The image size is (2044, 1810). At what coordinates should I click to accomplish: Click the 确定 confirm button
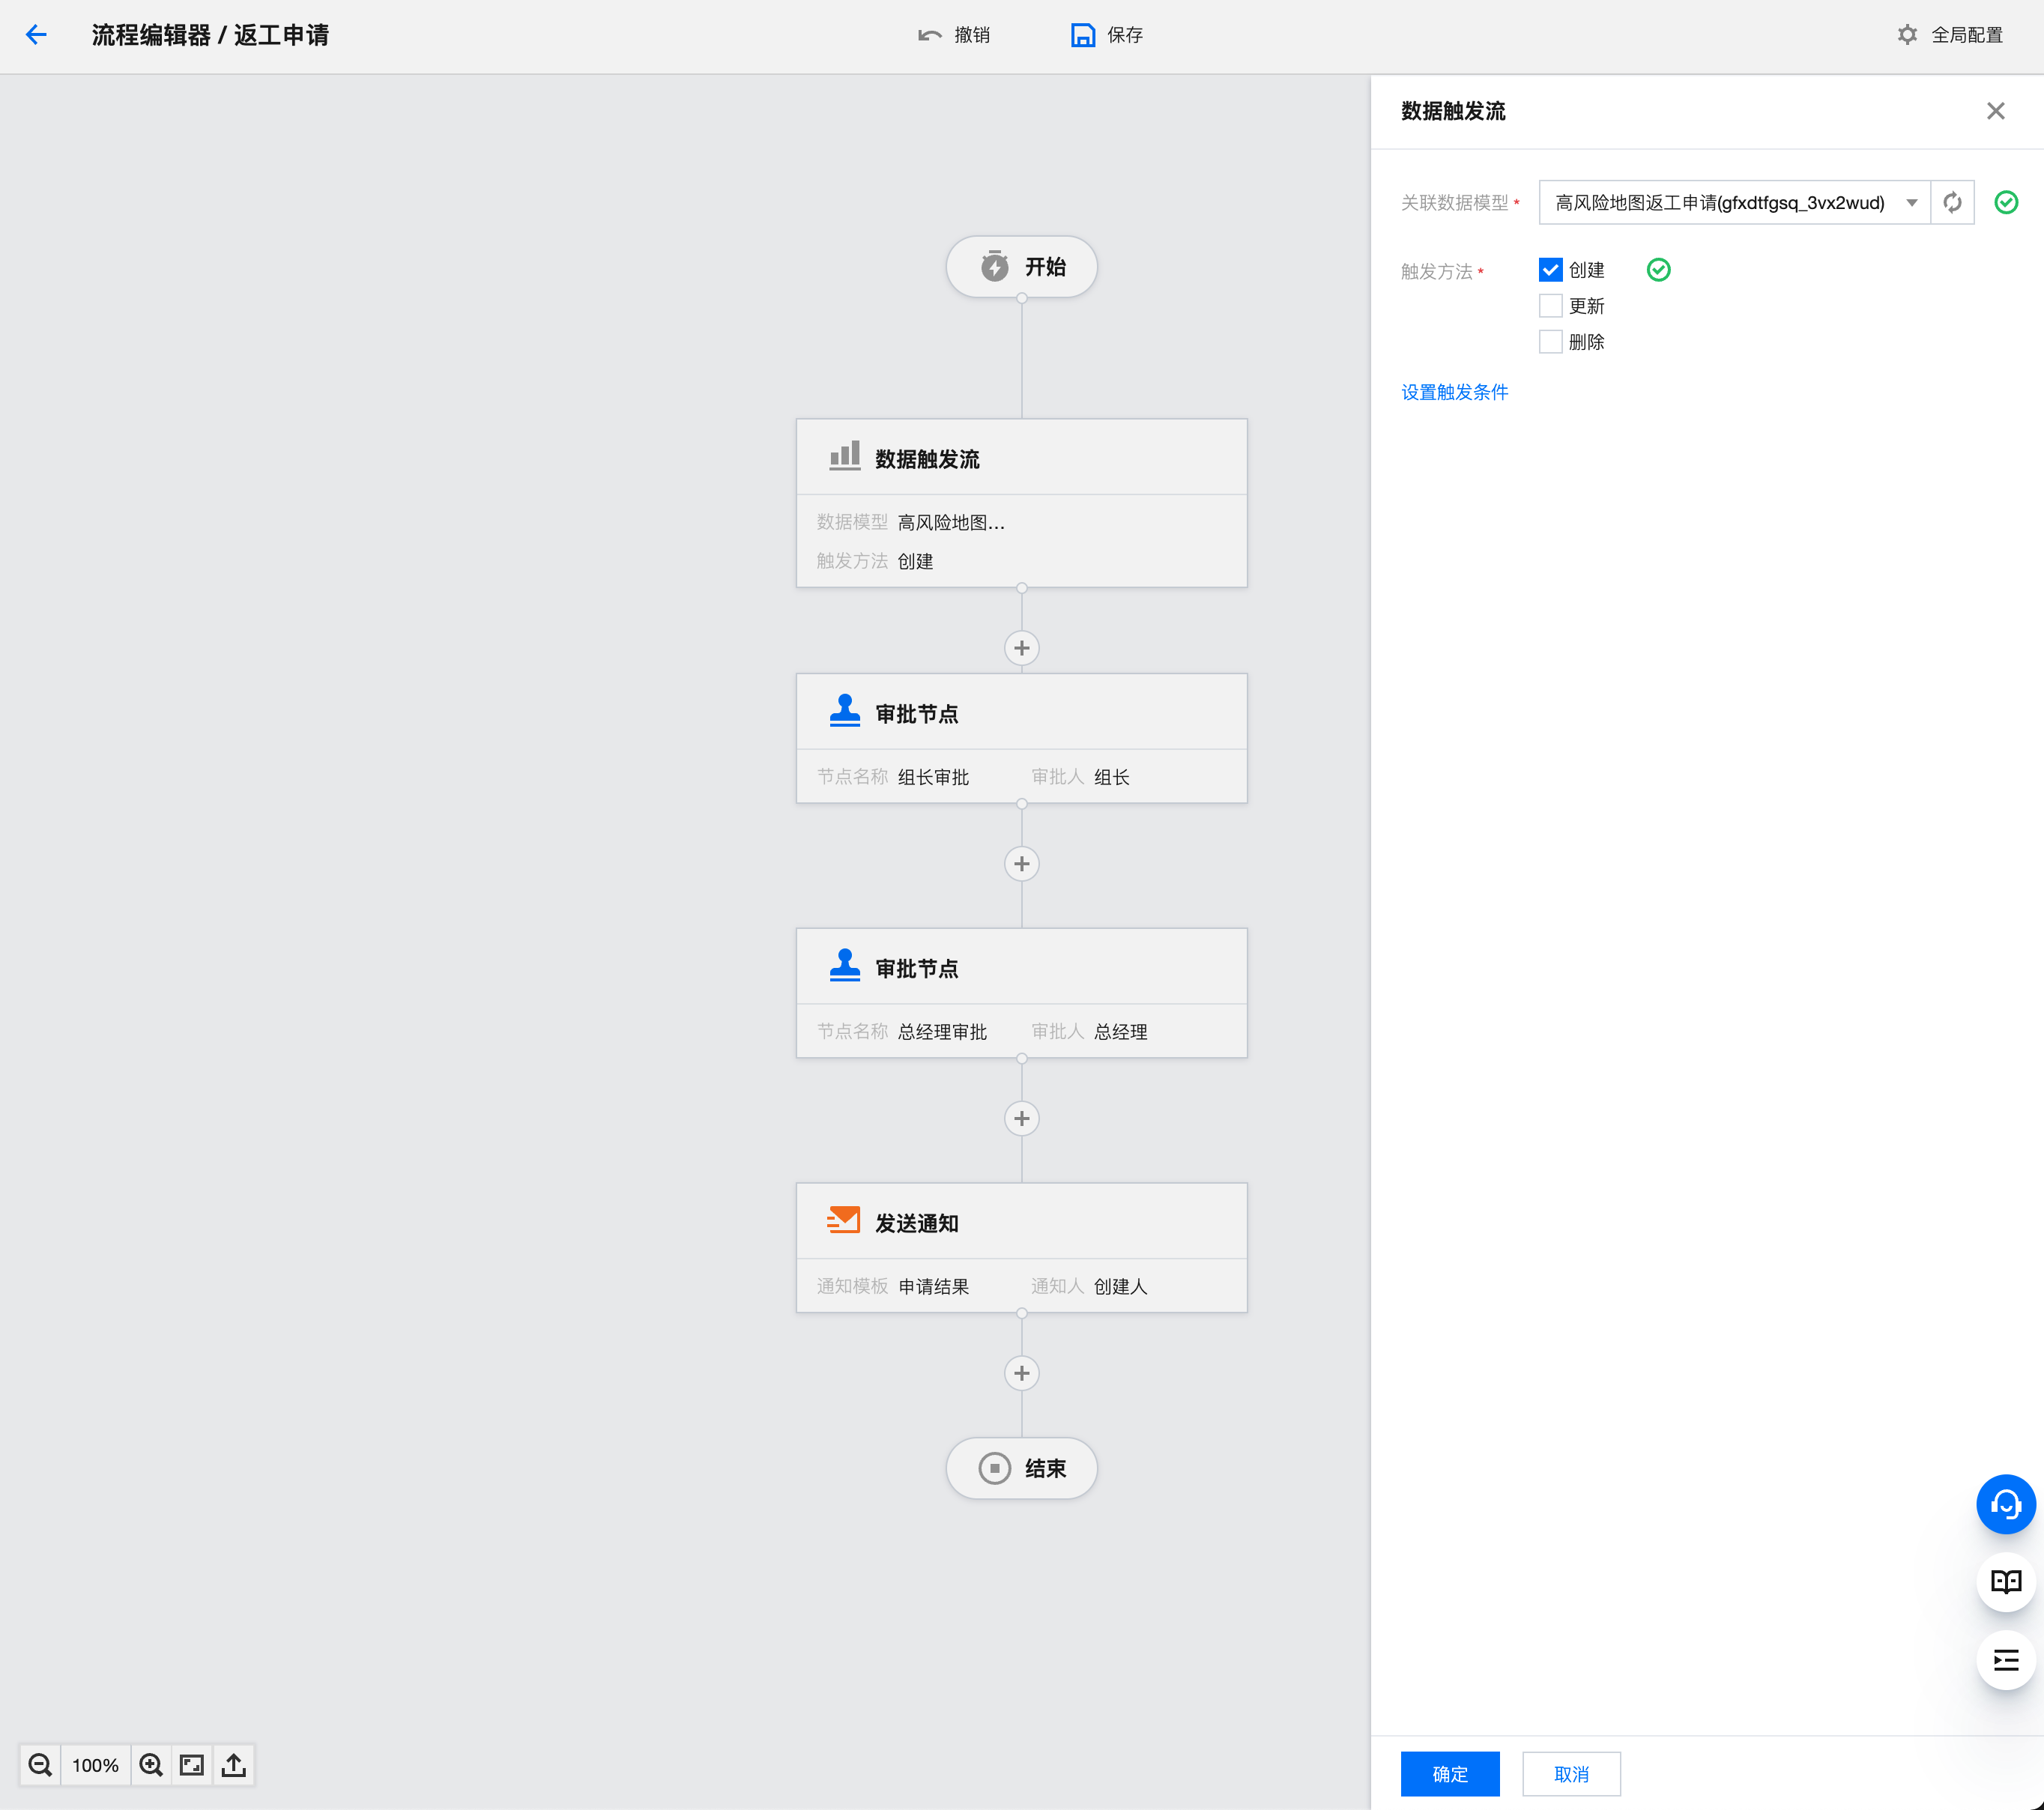pyautogui.click(x=1449, y=1774)
